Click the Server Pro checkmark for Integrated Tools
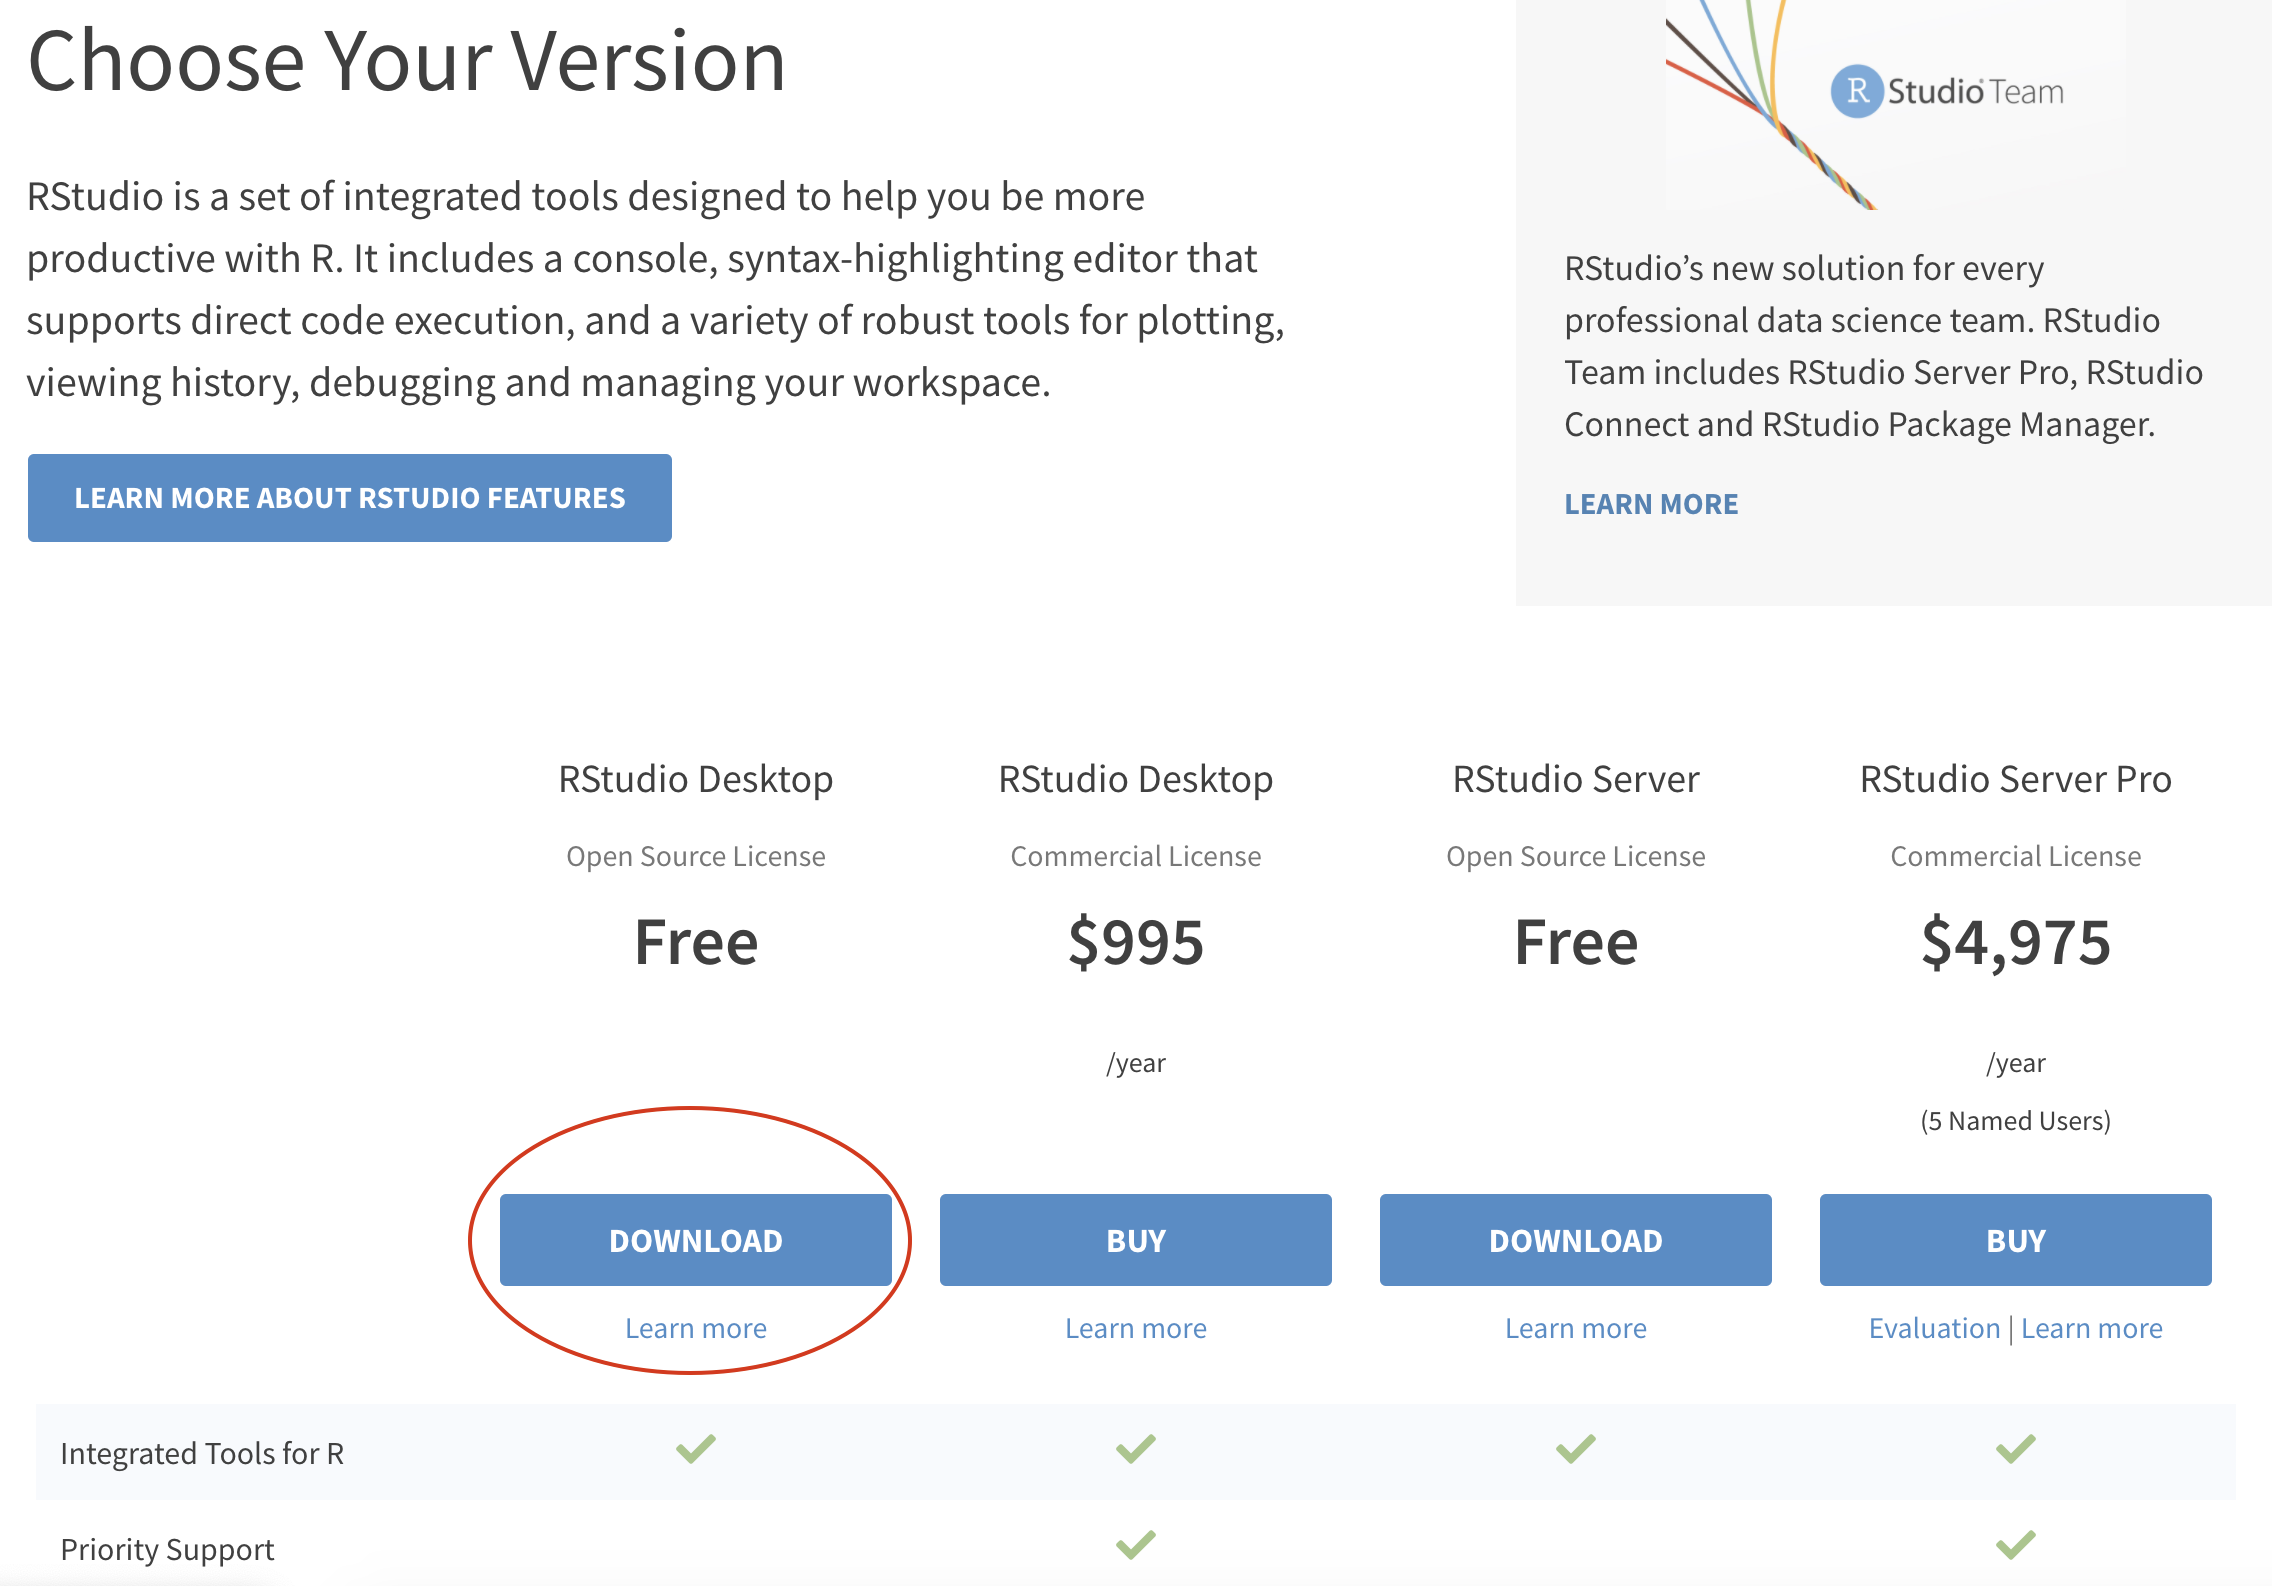Image resolution: width=2272 pixels, height=1586 pixels. [x=2016, y=1449]
